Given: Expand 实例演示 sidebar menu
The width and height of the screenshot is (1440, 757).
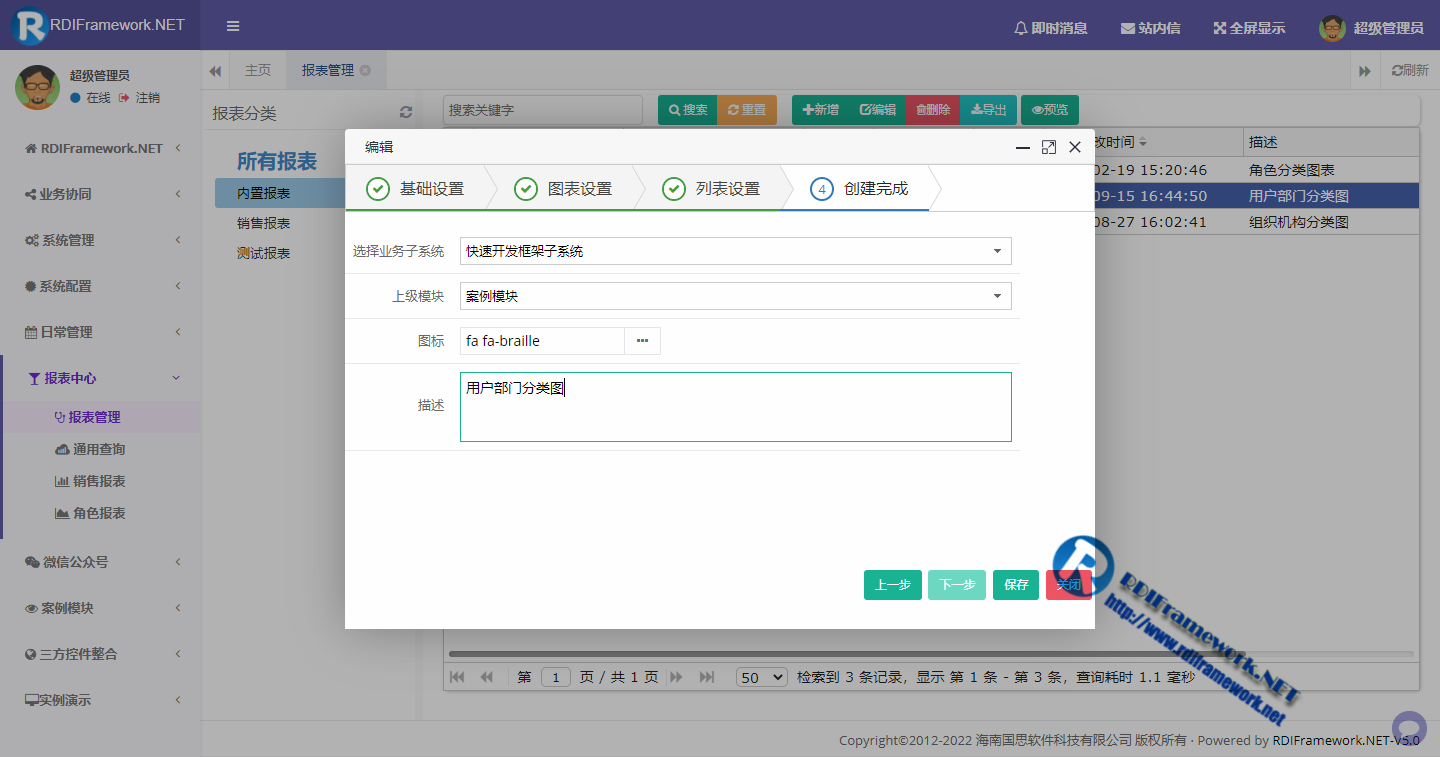Looking at the screenshot, I should tap(100, 700).
